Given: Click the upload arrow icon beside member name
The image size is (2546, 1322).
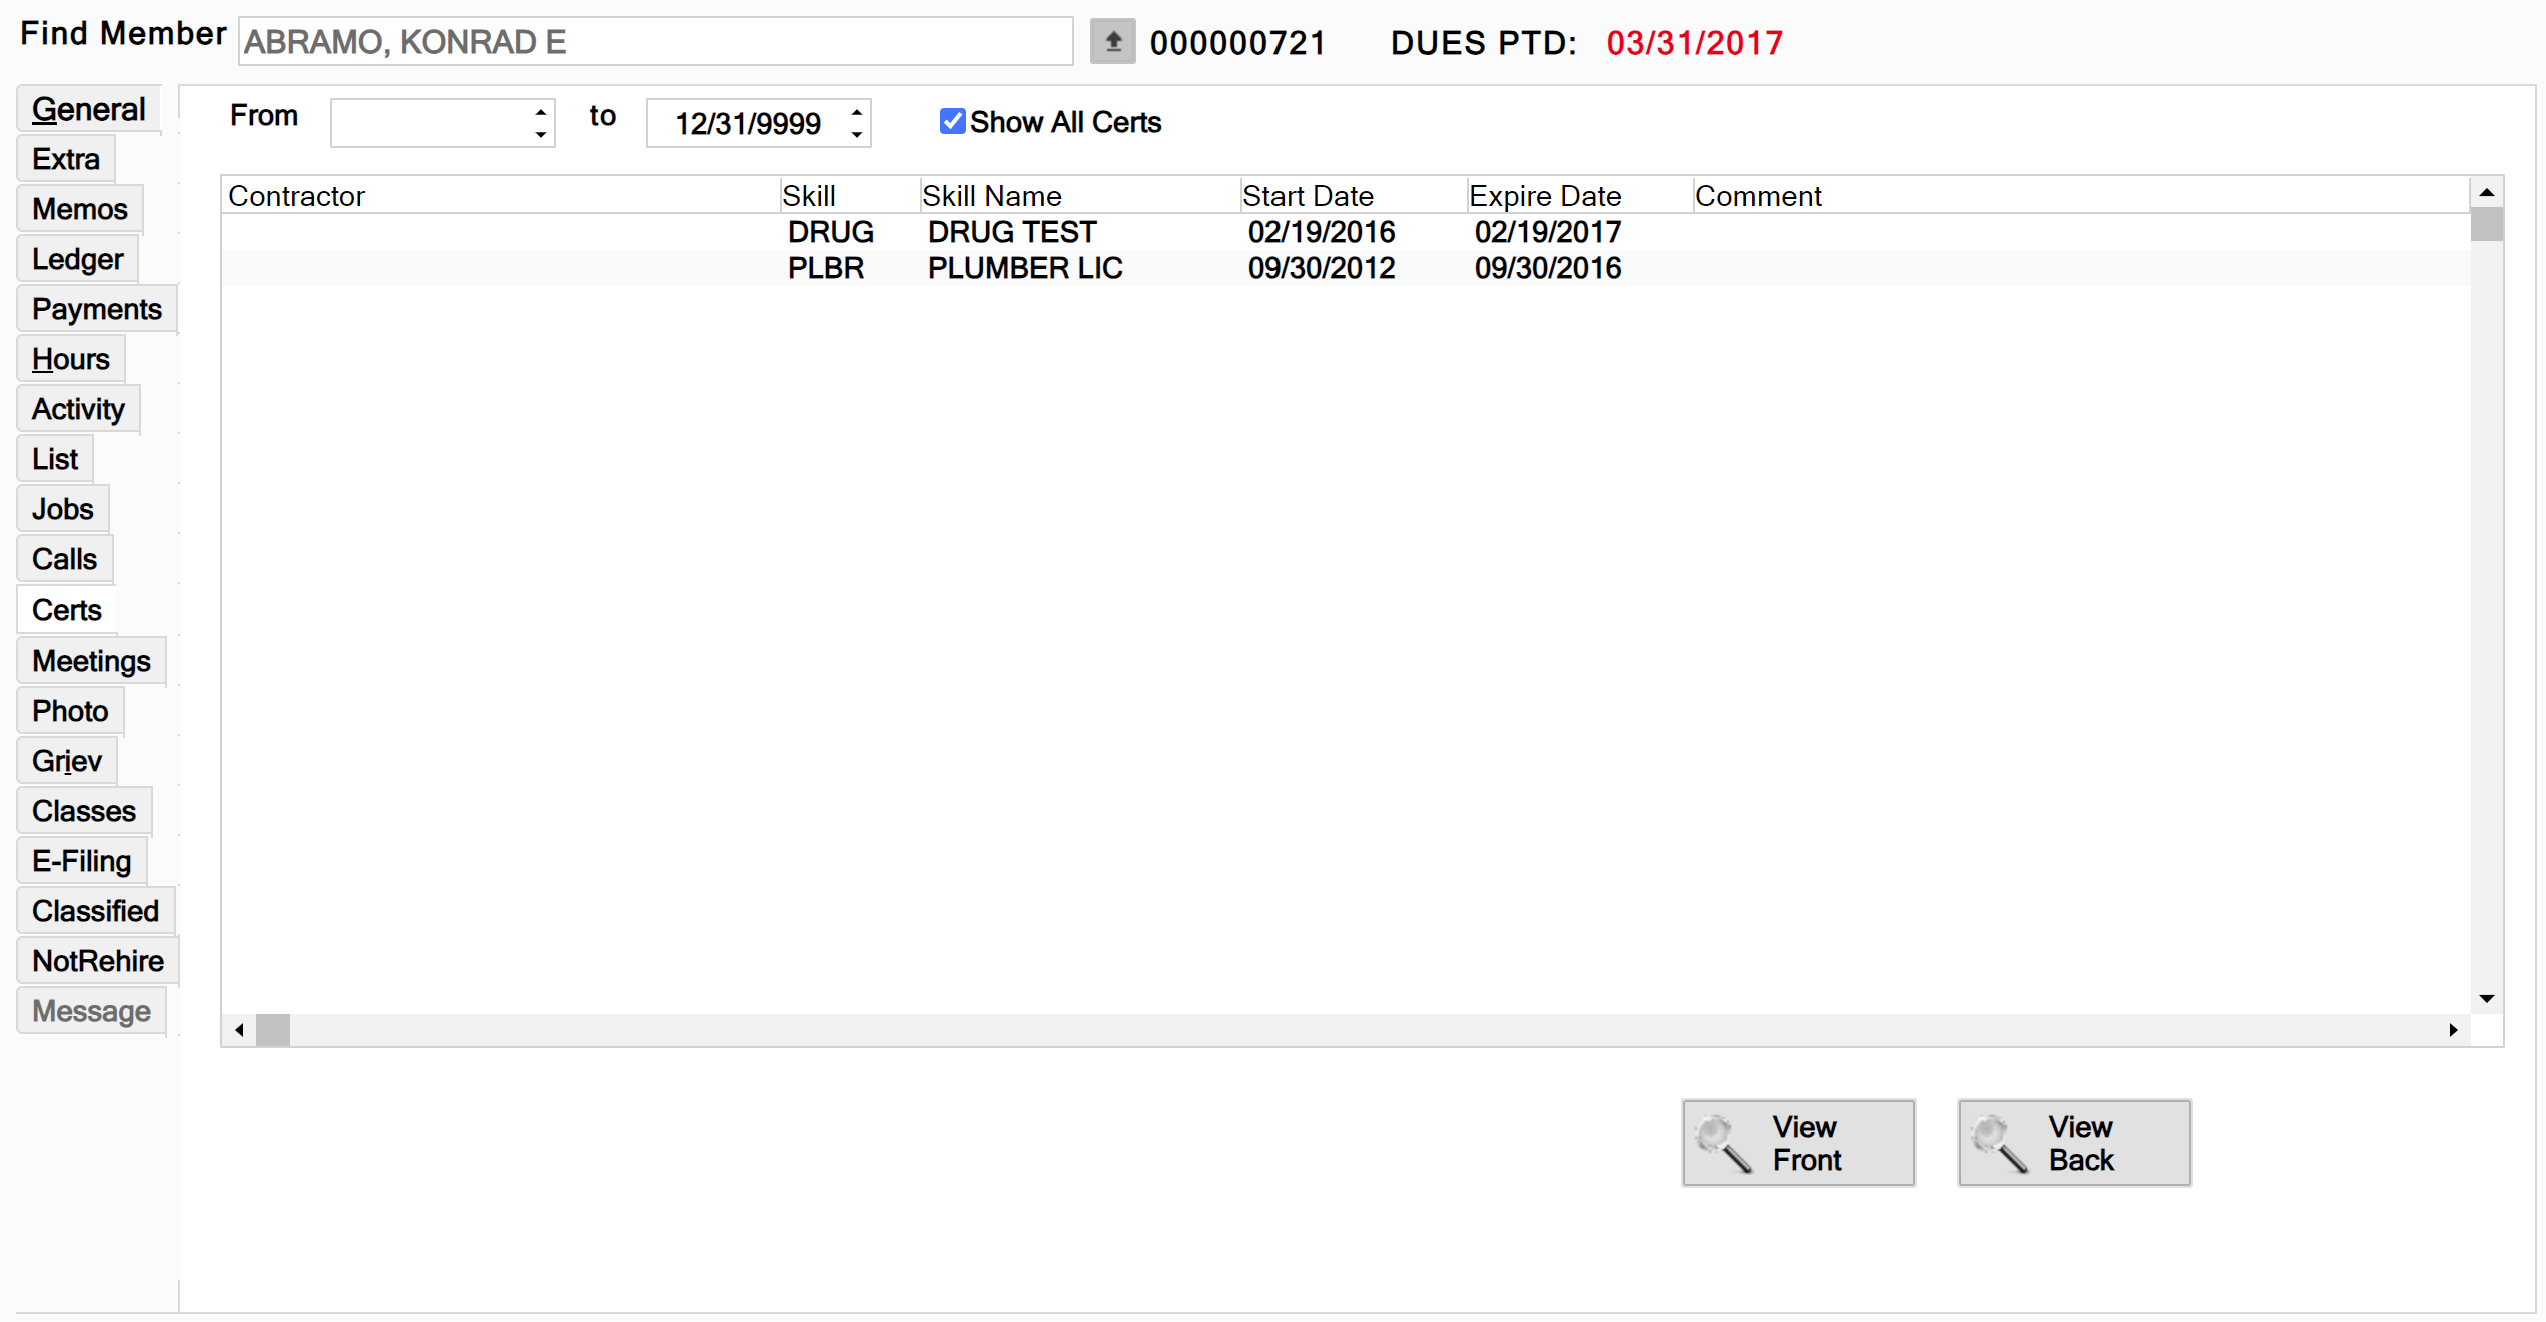Looking at the screenshot, I should coord(1112,42).
